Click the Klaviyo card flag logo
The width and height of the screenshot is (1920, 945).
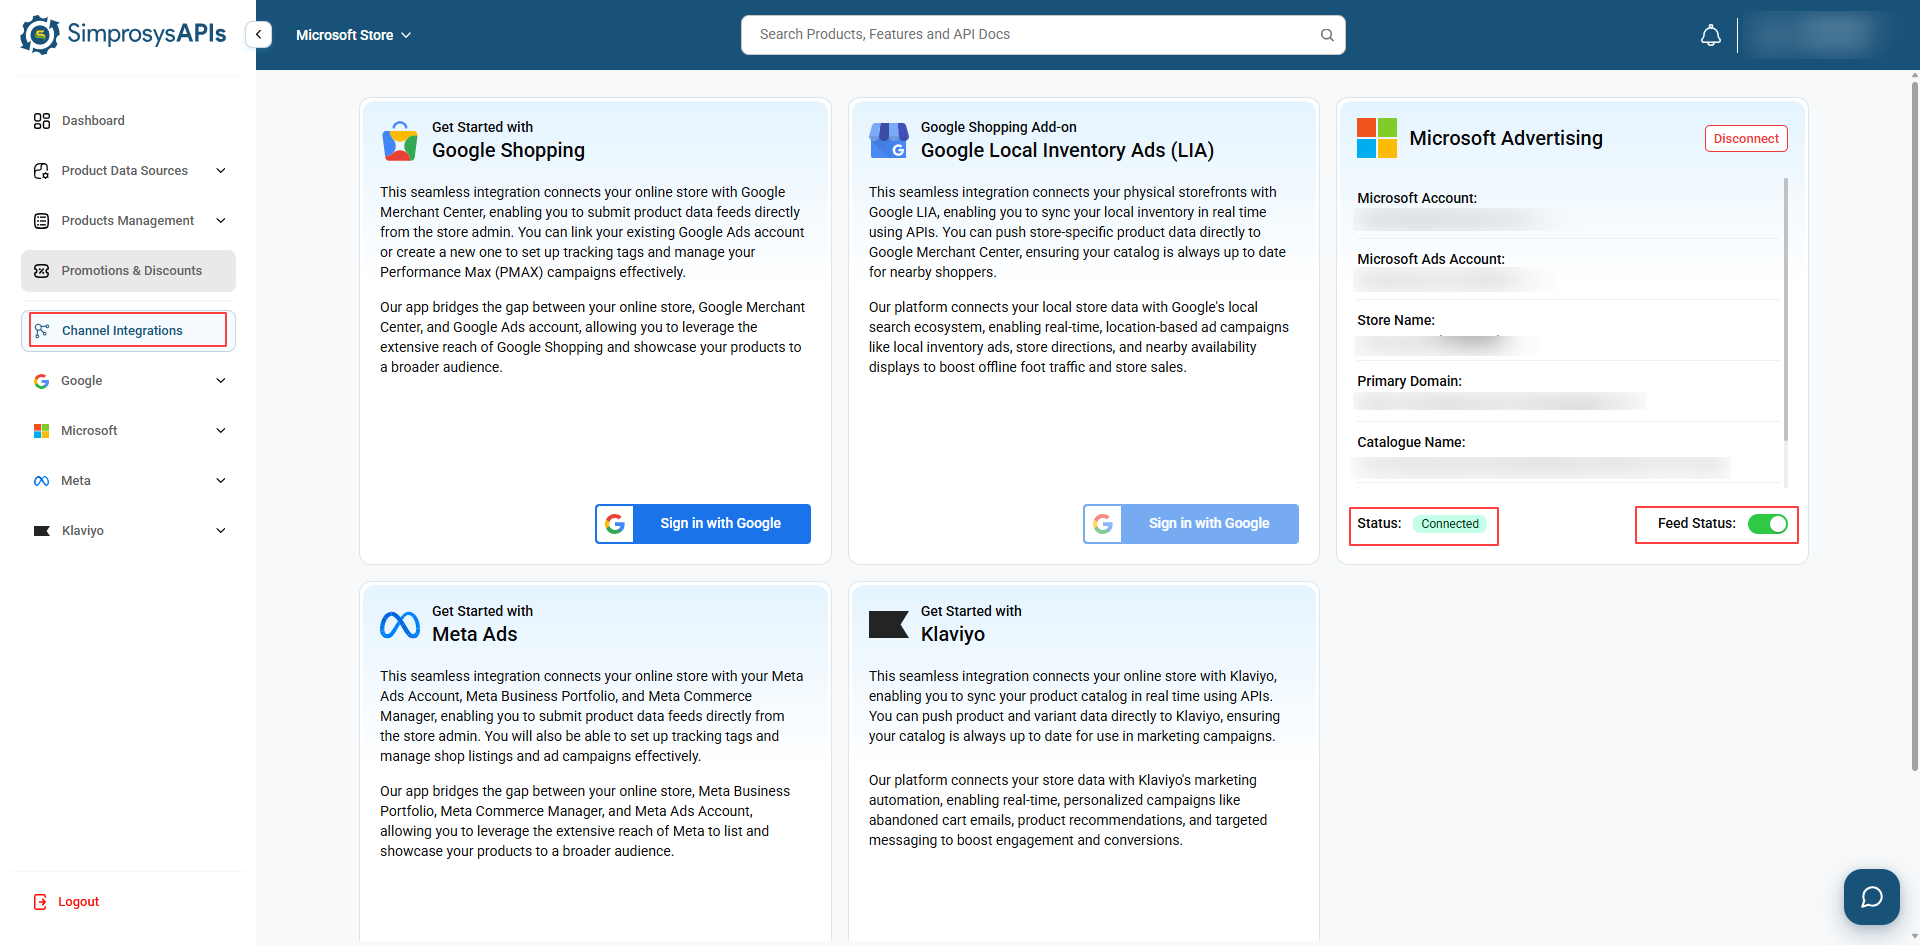pyautogui.click(x=889, y=625)
